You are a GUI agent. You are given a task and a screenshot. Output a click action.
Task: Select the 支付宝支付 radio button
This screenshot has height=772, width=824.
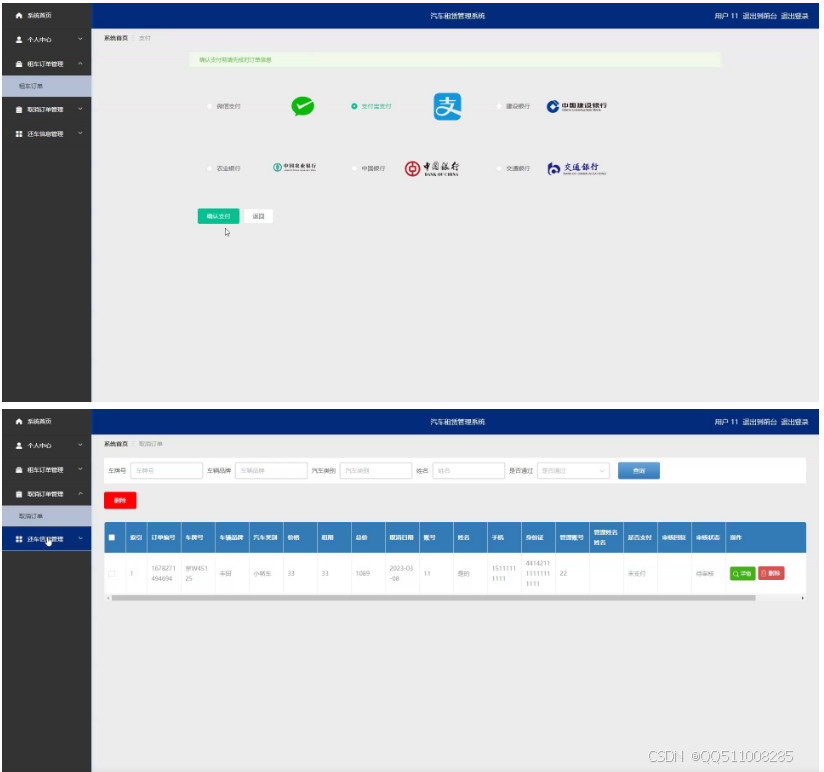tap(354, 106)
